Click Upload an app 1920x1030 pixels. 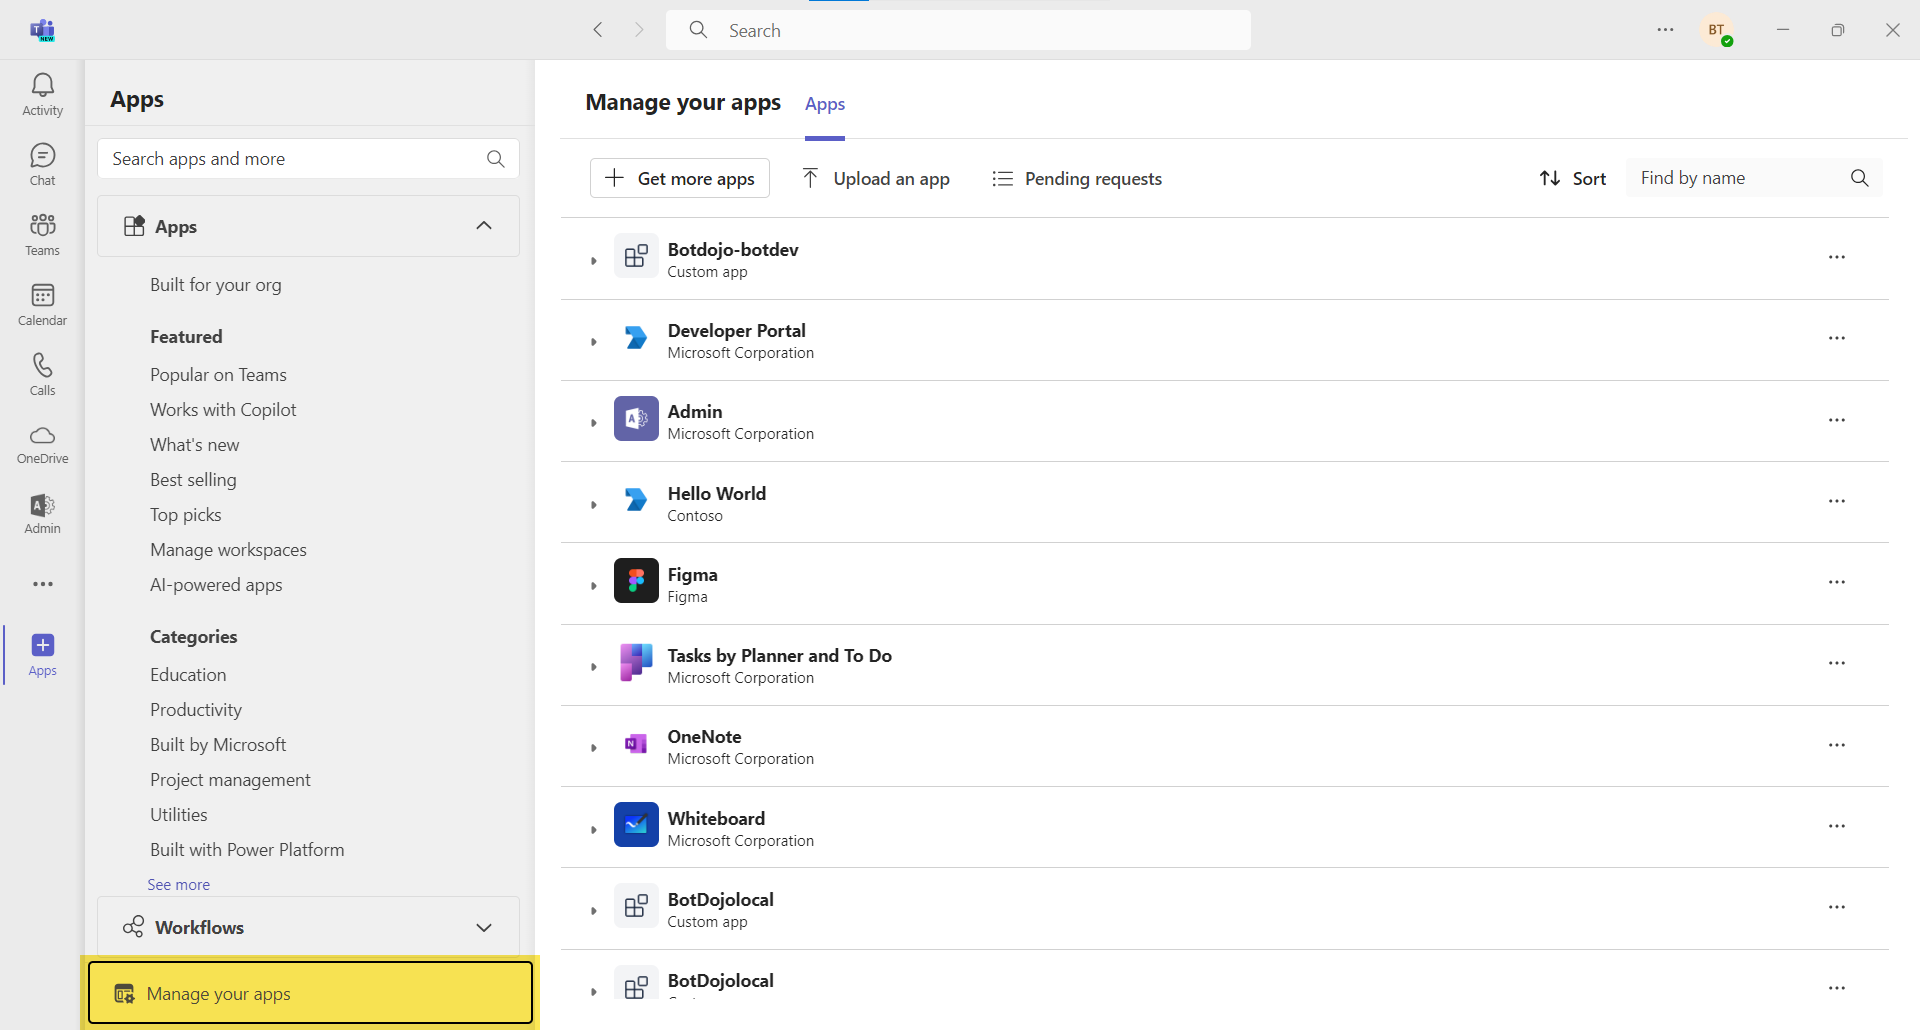click(x=876, y=178)
